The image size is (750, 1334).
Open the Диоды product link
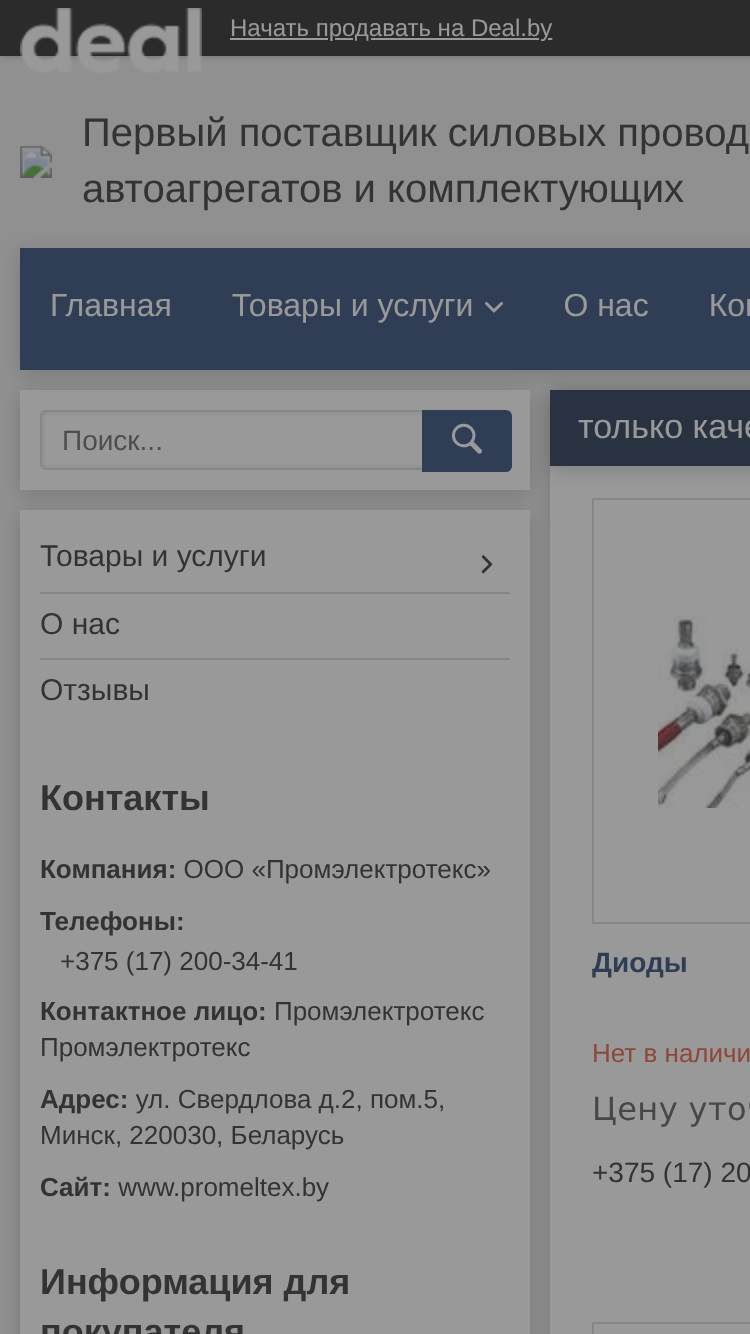tap(639, 963)
